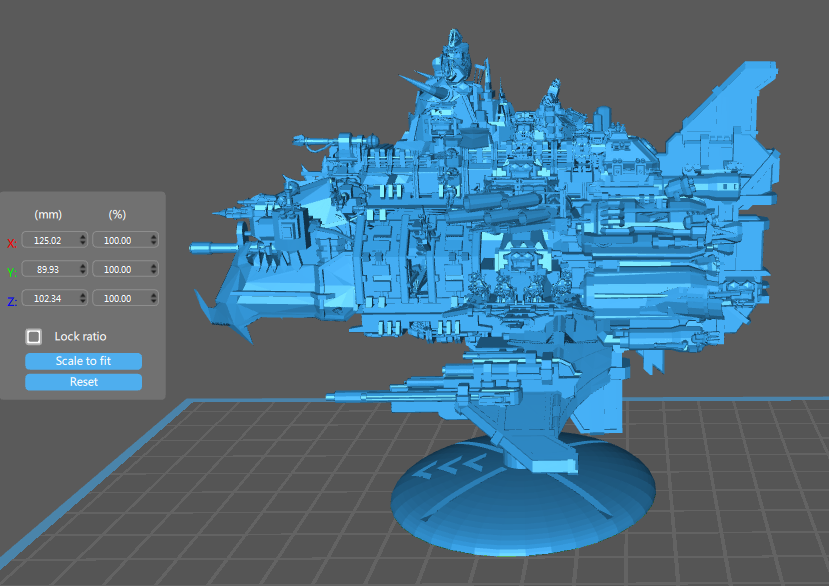The width and height of the screenshot is (829, 586).
Task: Click the Reset button
Action: (84, 382)
